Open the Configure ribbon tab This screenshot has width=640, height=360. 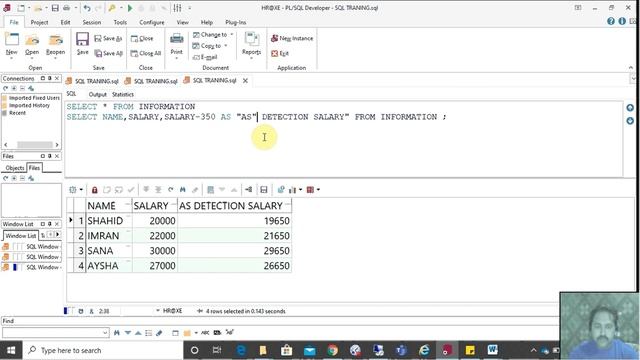pos(151,22)
